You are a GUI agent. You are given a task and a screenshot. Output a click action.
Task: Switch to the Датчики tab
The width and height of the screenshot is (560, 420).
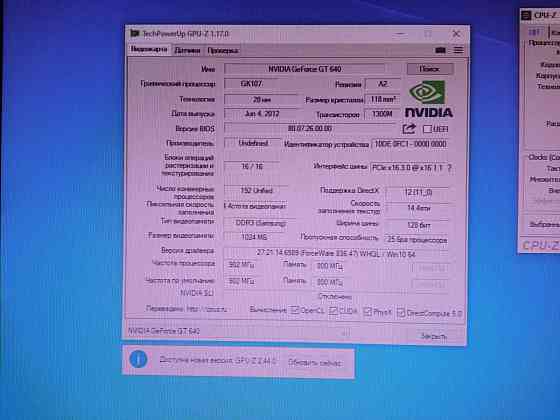pyautogui.click(x=187, y=50)
